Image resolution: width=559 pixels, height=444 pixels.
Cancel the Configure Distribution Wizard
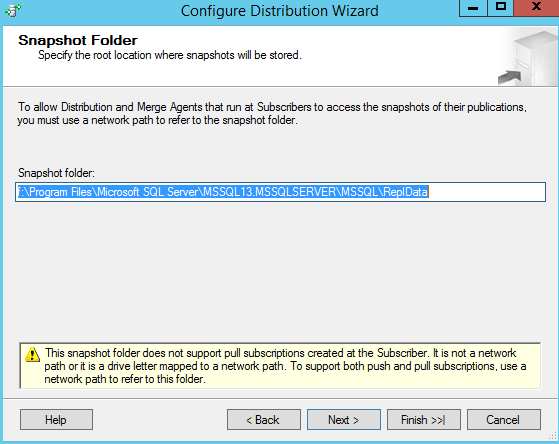504,420
